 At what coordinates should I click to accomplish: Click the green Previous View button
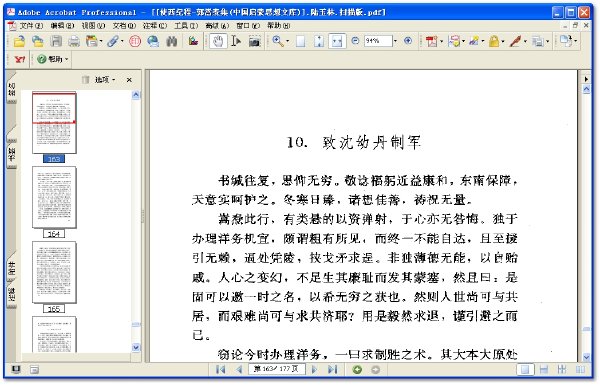357,369
